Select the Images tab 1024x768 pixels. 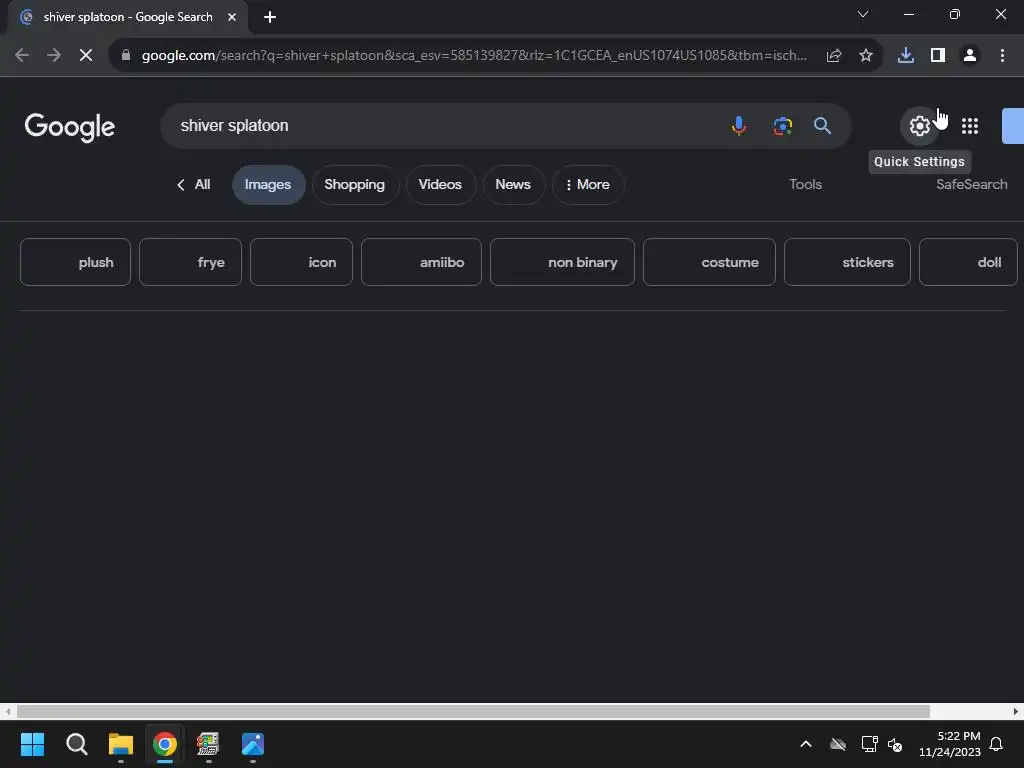(x=268, y=185)
